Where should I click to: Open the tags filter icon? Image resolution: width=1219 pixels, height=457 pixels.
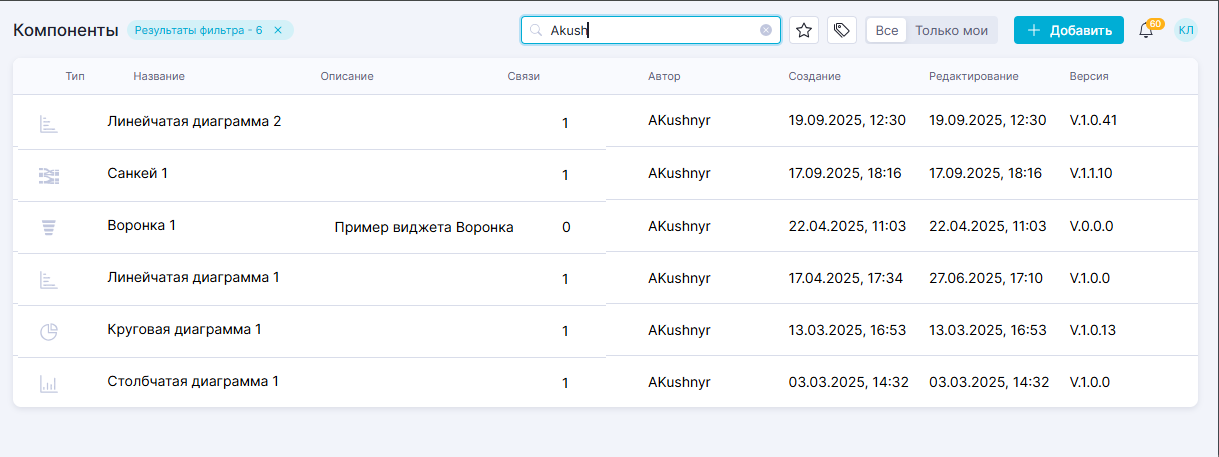click(842, 30)
